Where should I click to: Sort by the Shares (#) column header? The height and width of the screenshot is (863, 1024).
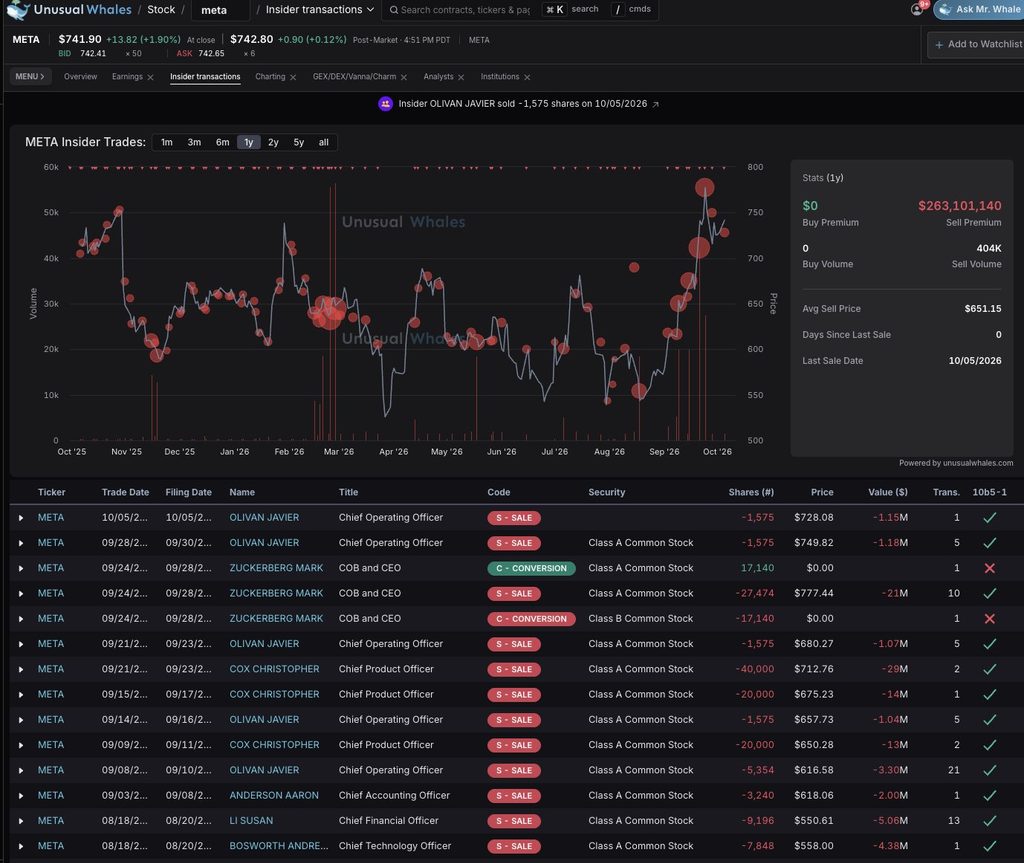pos(751,493)
